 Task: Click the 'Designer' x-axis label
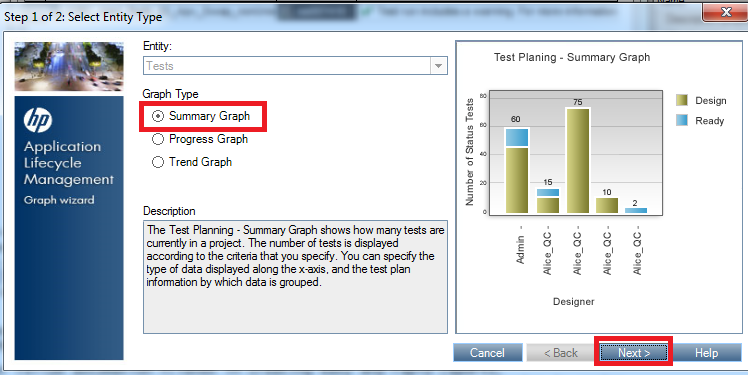573,302
